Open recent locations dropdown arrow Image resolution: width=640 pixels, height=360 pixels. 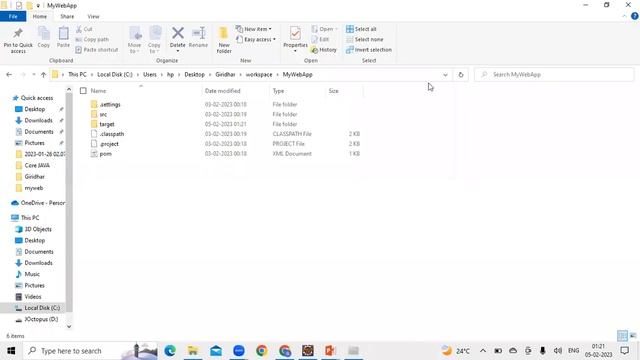[x=33, y=75]
